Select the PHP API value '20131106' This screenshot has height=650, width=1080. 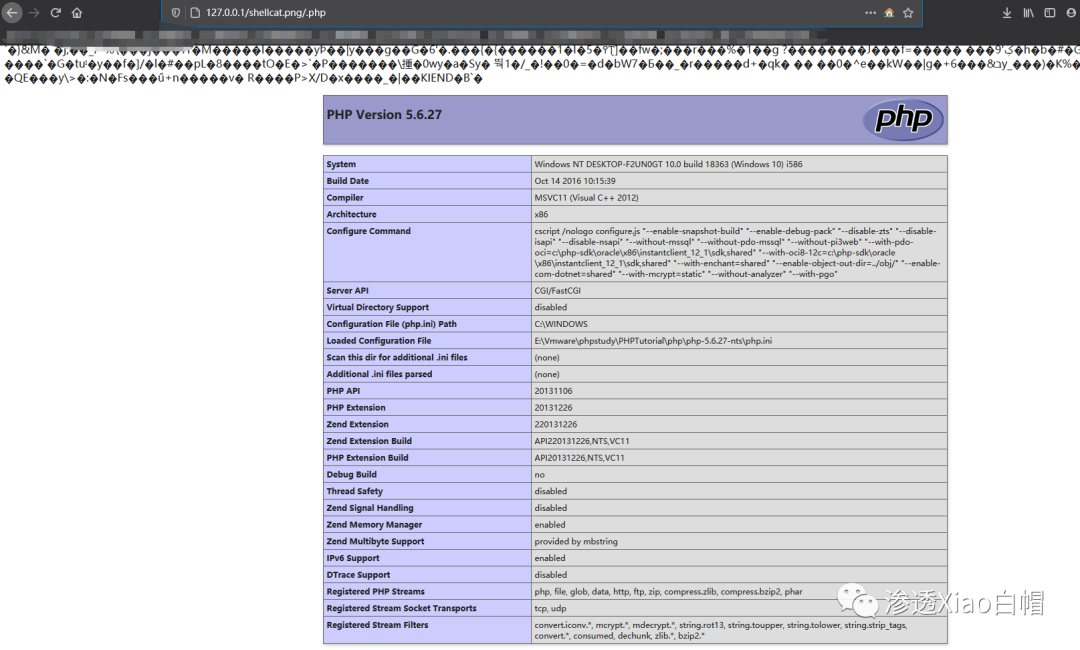point(553,391)
